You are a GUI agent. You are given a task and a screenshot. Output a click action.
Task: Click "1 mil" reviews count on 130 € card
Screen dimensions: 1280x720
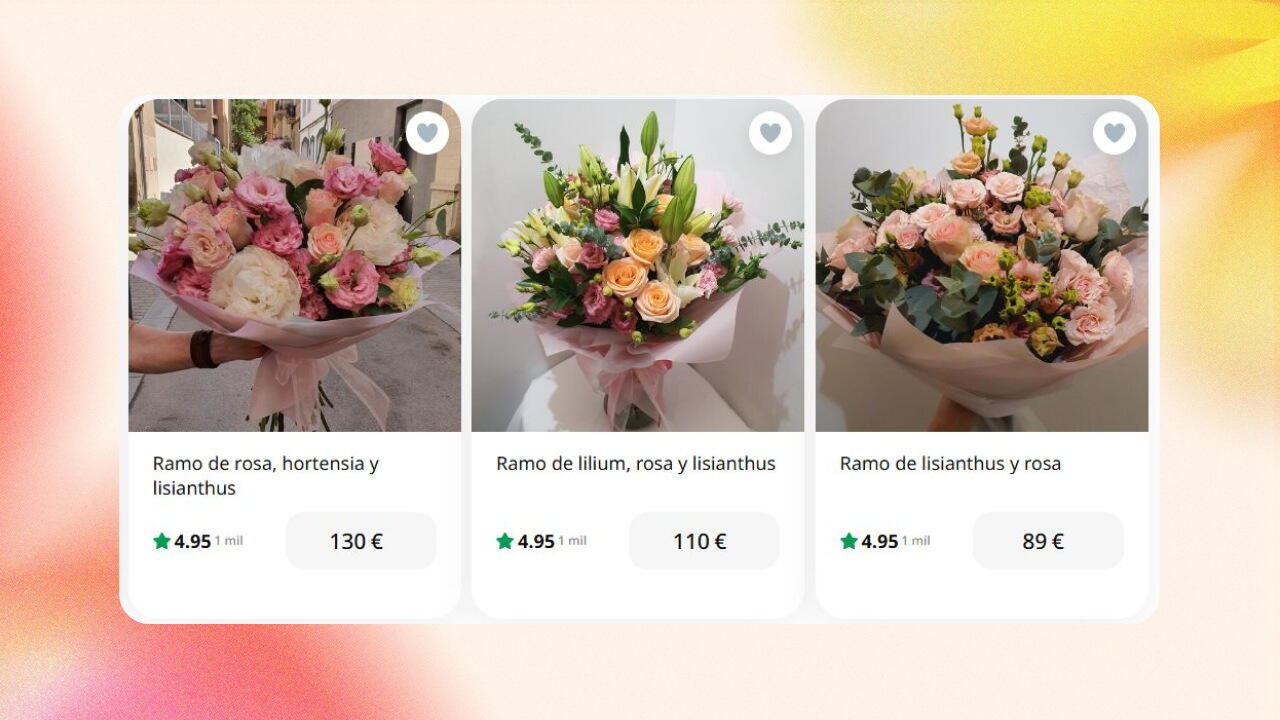229,541
